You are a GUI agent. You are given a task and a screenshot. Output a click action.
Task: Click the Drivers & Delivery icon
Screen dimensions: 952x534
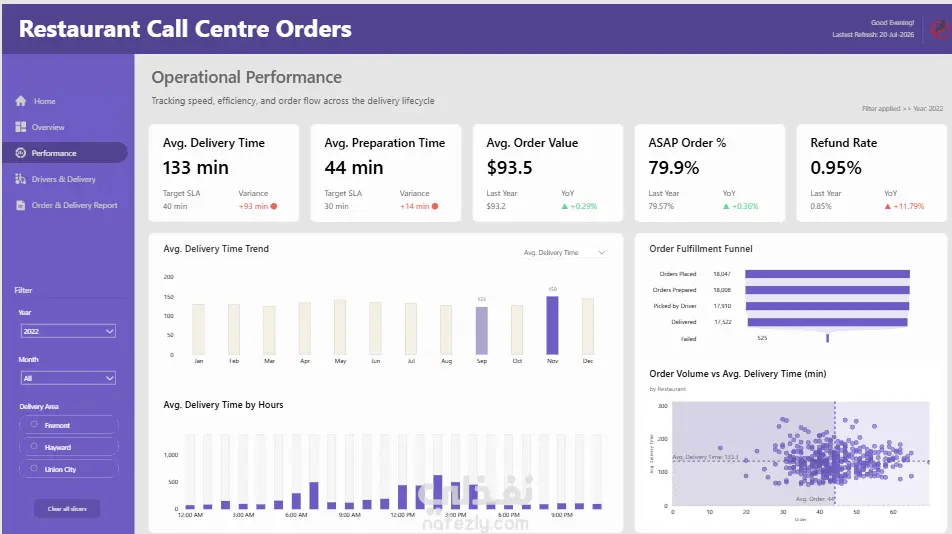click(x=21, y=179)
